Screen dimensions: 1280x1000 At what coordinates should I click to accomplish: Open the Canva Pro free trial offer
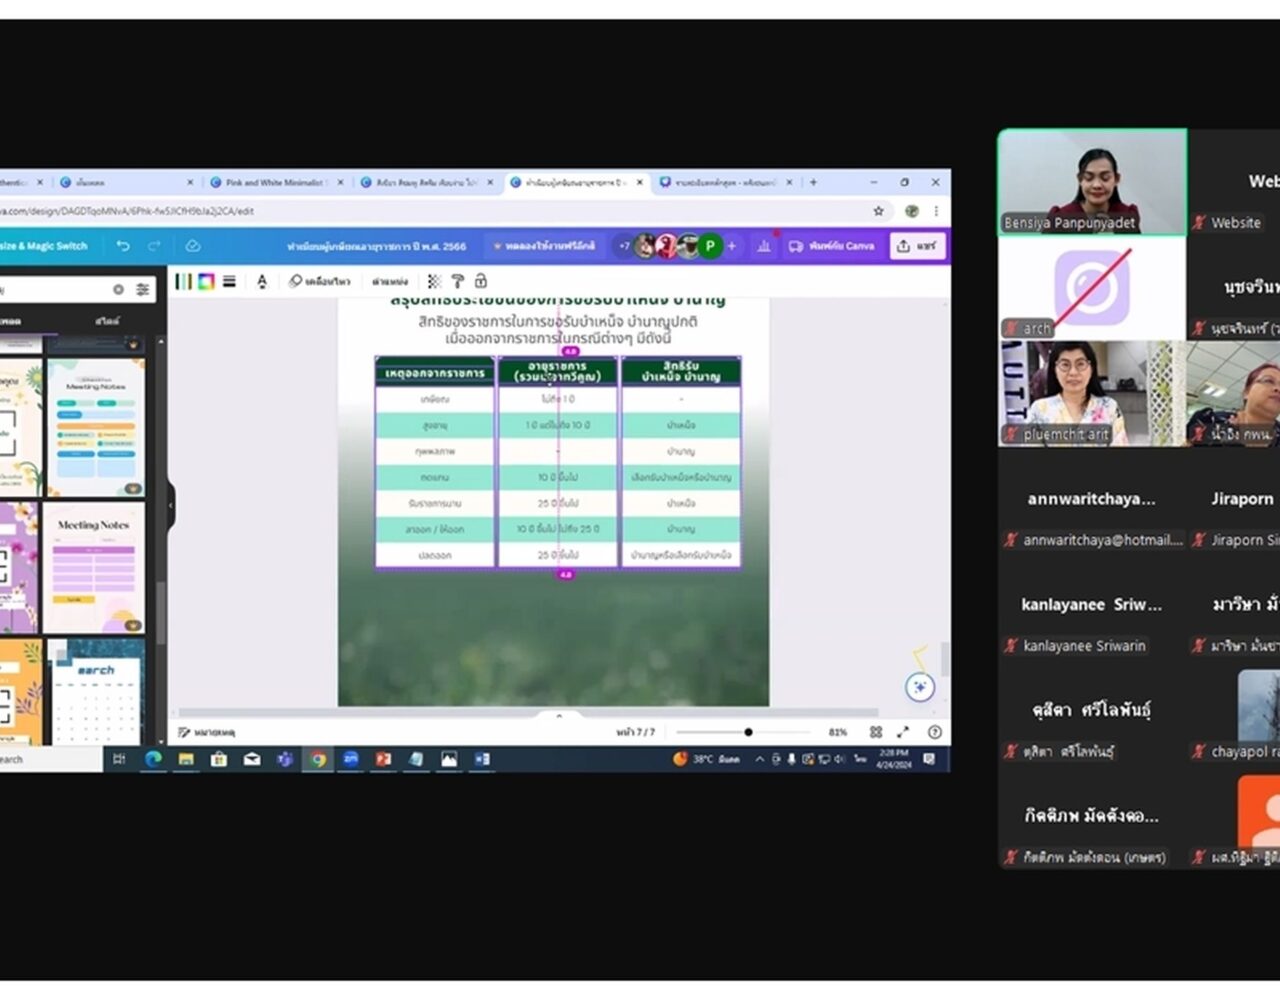(x=544, y=246)
